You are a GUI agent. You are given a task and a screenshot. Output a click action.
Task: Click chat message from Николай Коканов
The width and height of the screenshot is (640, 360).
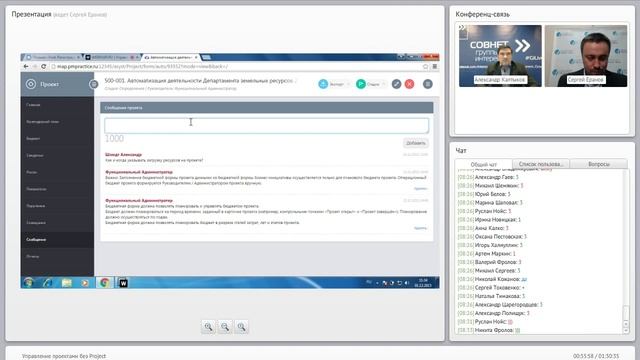492,279
